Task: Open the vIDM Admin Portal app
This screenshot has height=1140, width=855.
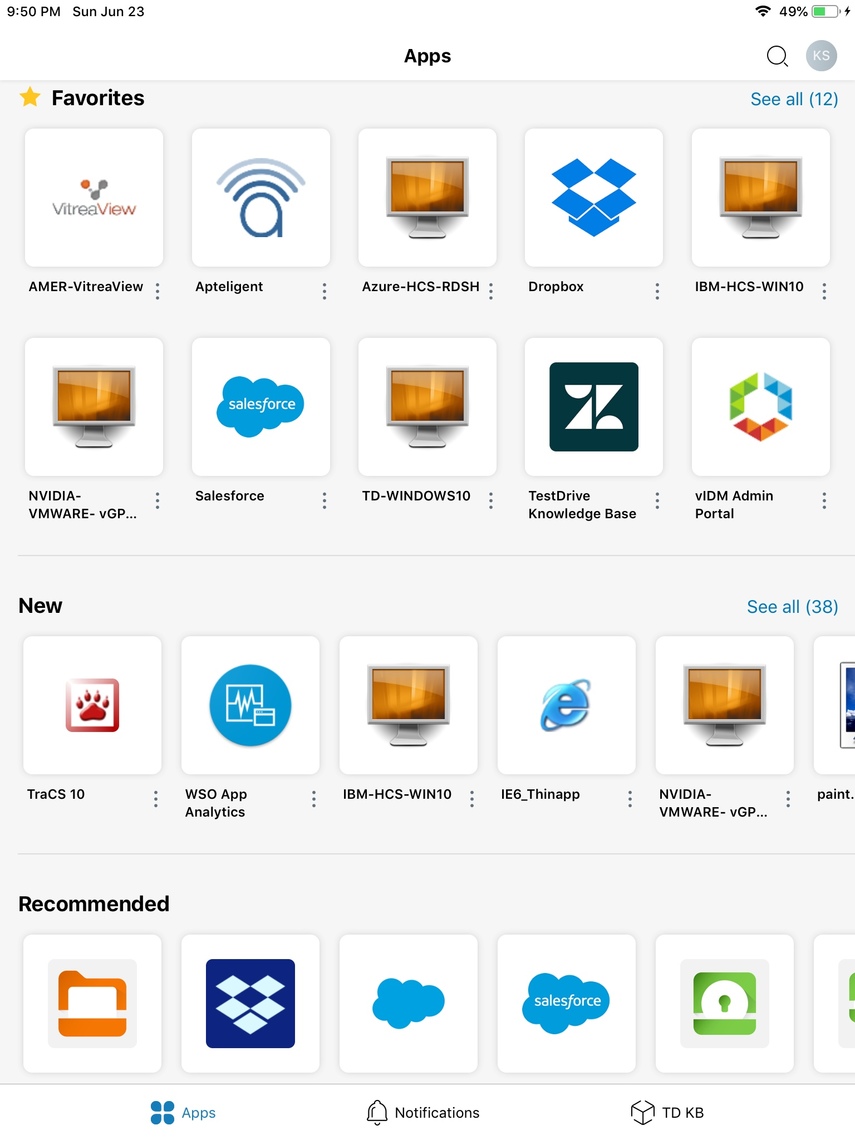Action: (x=760, y=407)
